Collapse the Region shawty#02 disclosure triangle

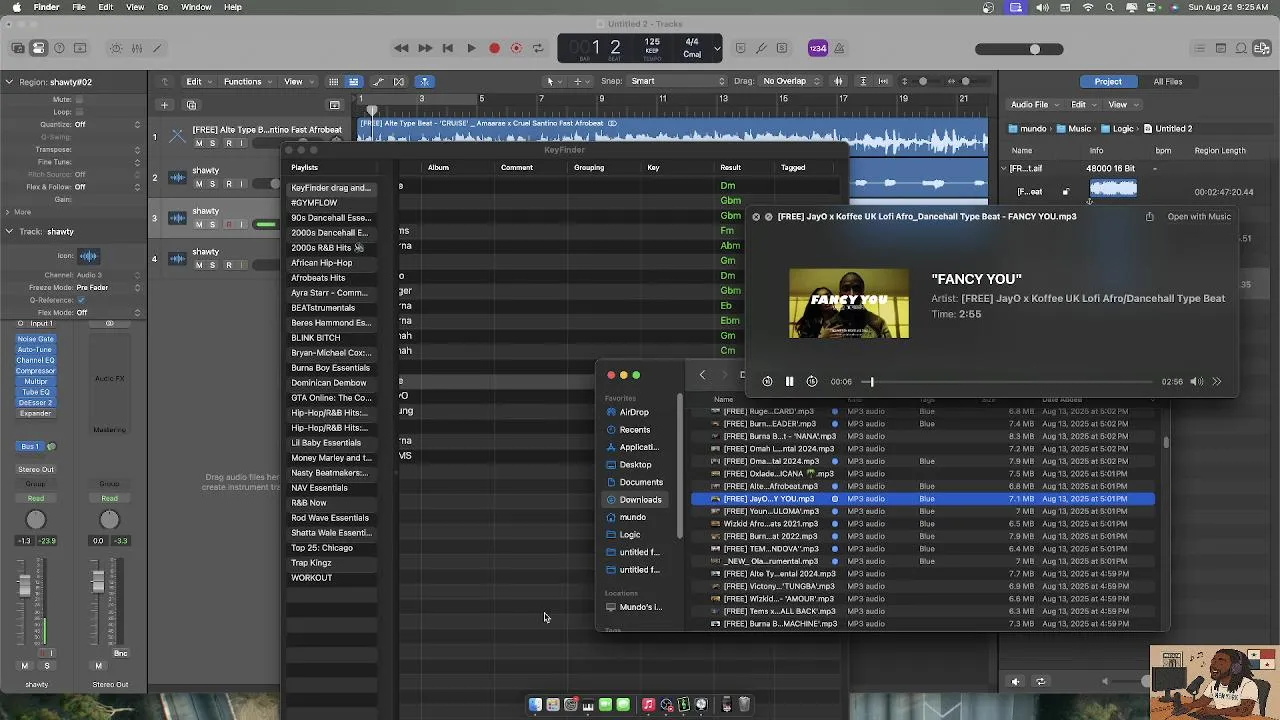point(8,82)
